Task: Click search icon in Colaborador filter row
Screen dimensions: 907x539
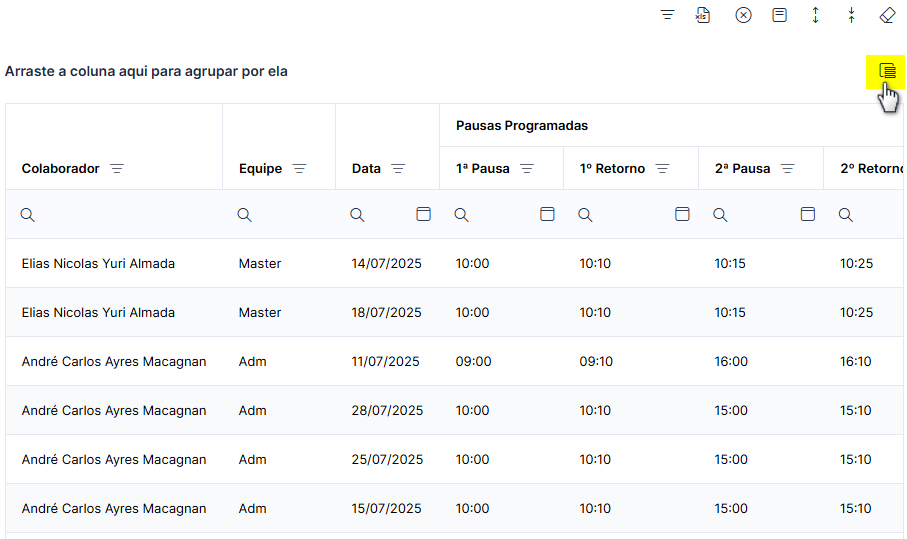Action: (27, 215)
